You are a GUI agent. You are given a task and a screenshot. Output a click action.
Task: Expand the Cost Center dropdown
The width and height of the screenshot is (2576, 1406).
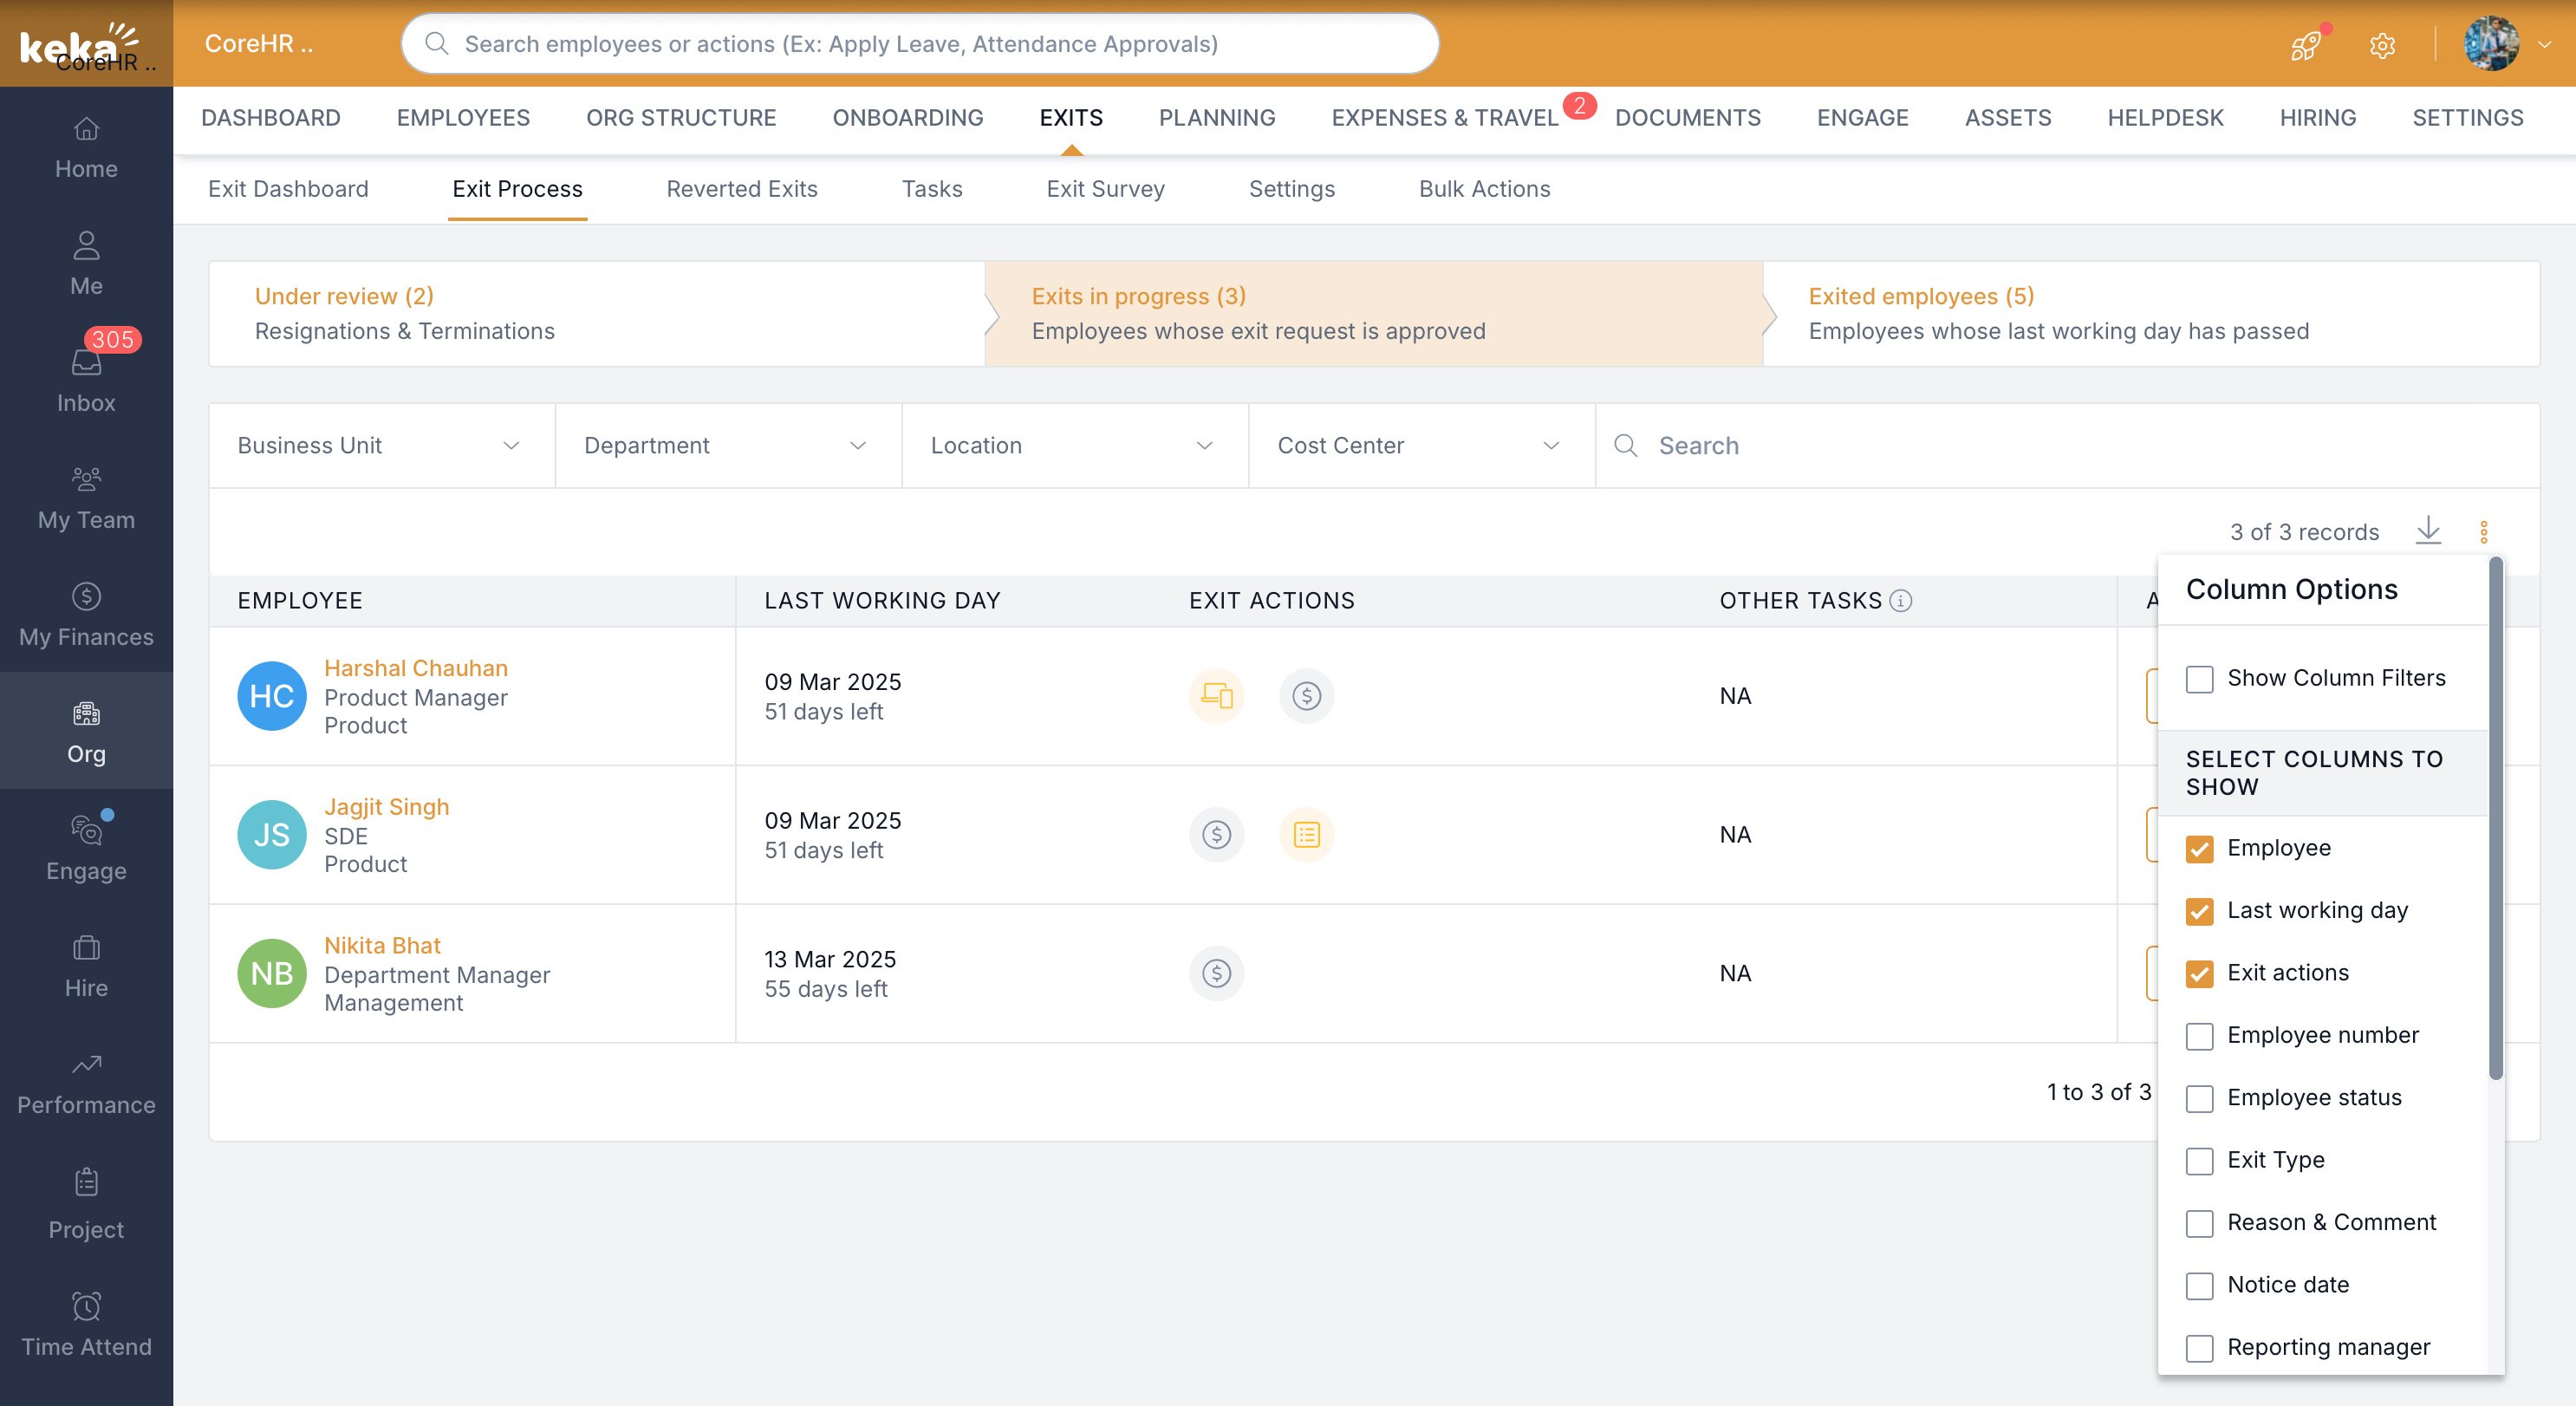pyautogui.click(x=1420, y=445)
